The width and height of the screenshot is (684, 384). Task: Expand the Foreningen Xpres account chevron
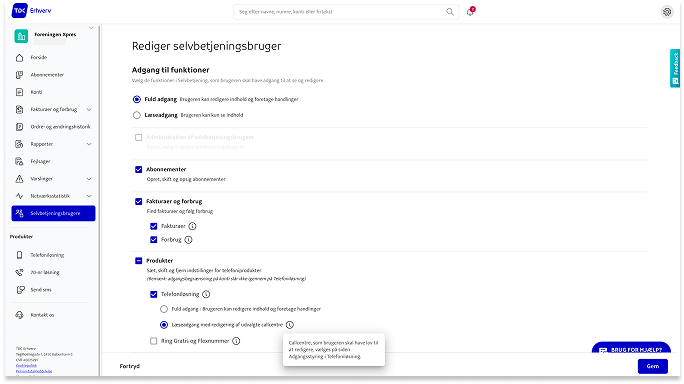pos(91,28)
